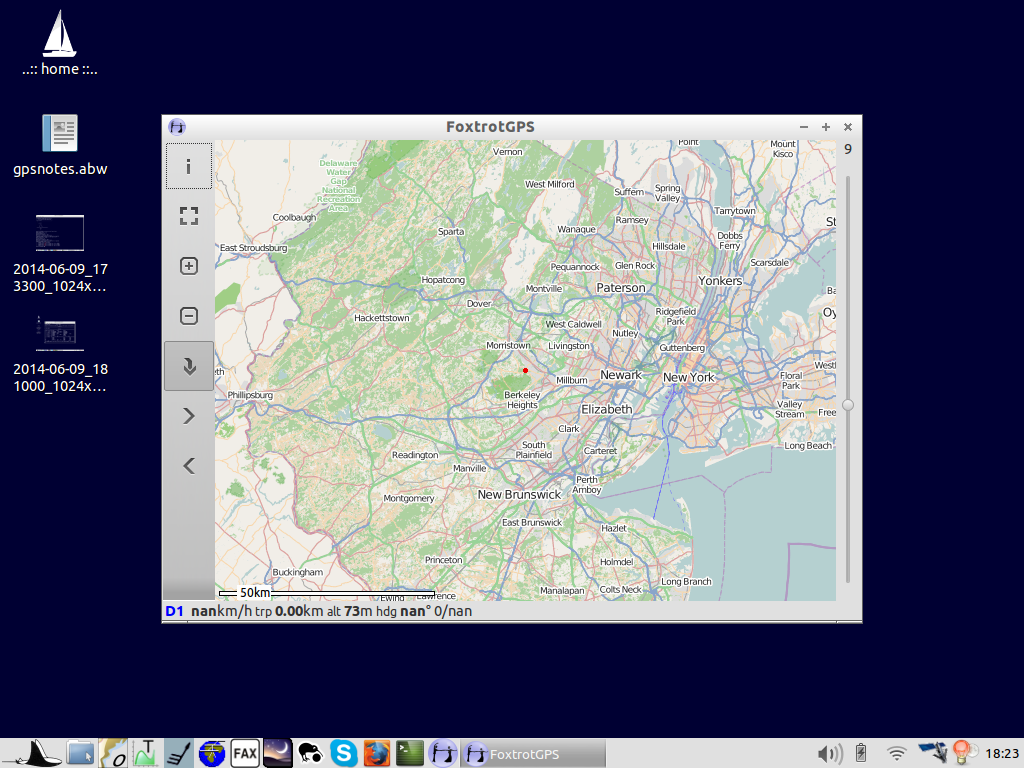Image resolution: width=1024 pixels, height=768 pixels.
Task: Click FoxtrotGPS taskbar window button
Action: click(x=533, y=754)
